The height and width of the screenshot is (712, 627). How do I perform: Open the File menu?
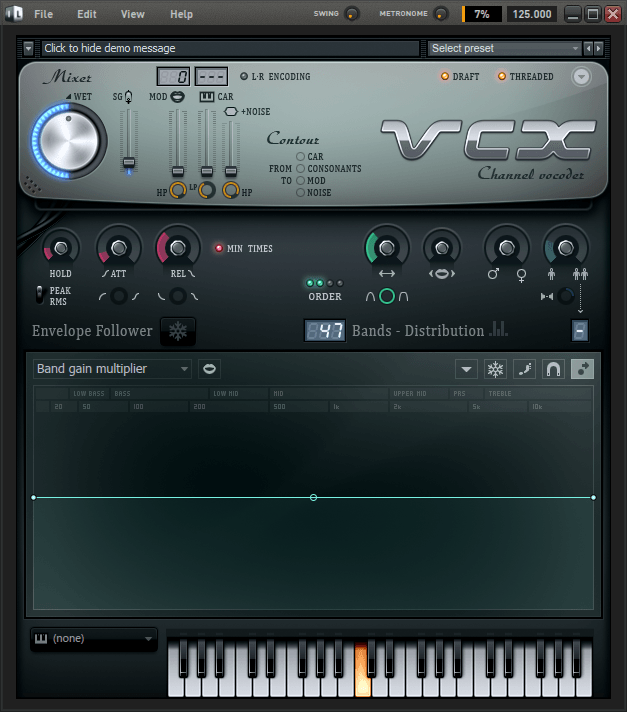tap(43, 14)
